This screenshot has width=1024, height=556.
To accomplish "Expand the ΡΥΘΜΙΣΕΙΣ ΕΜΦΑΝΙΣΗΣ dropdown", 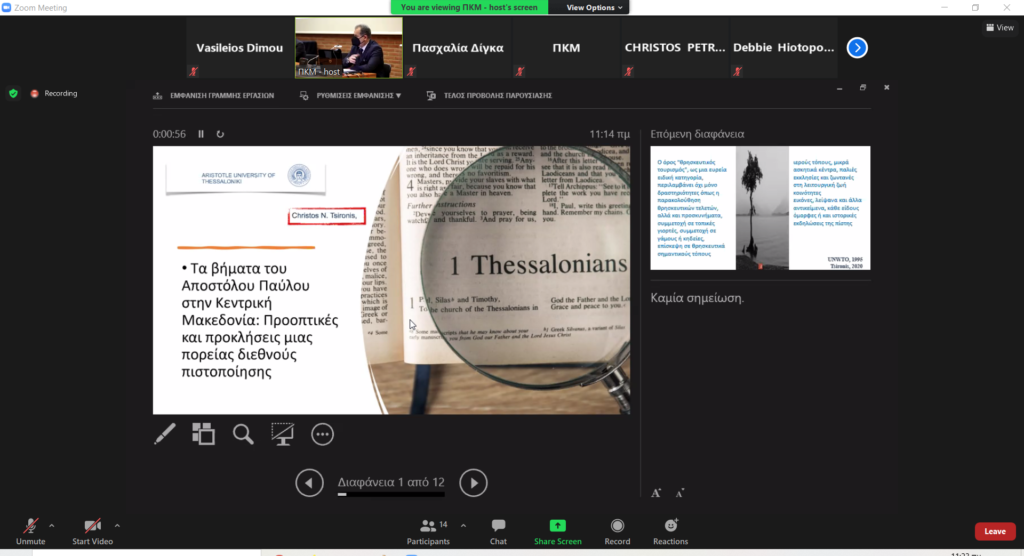I will click(x=351, y=96).
